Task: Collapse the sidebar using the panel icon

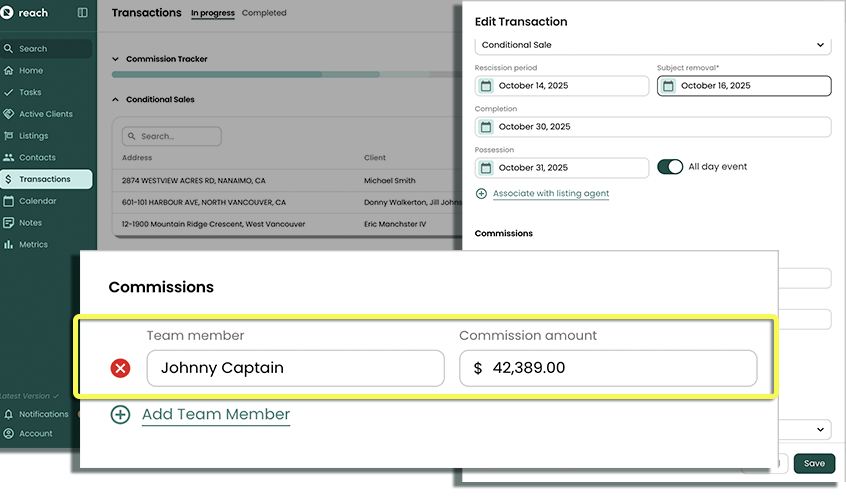Action: [82, 13]
